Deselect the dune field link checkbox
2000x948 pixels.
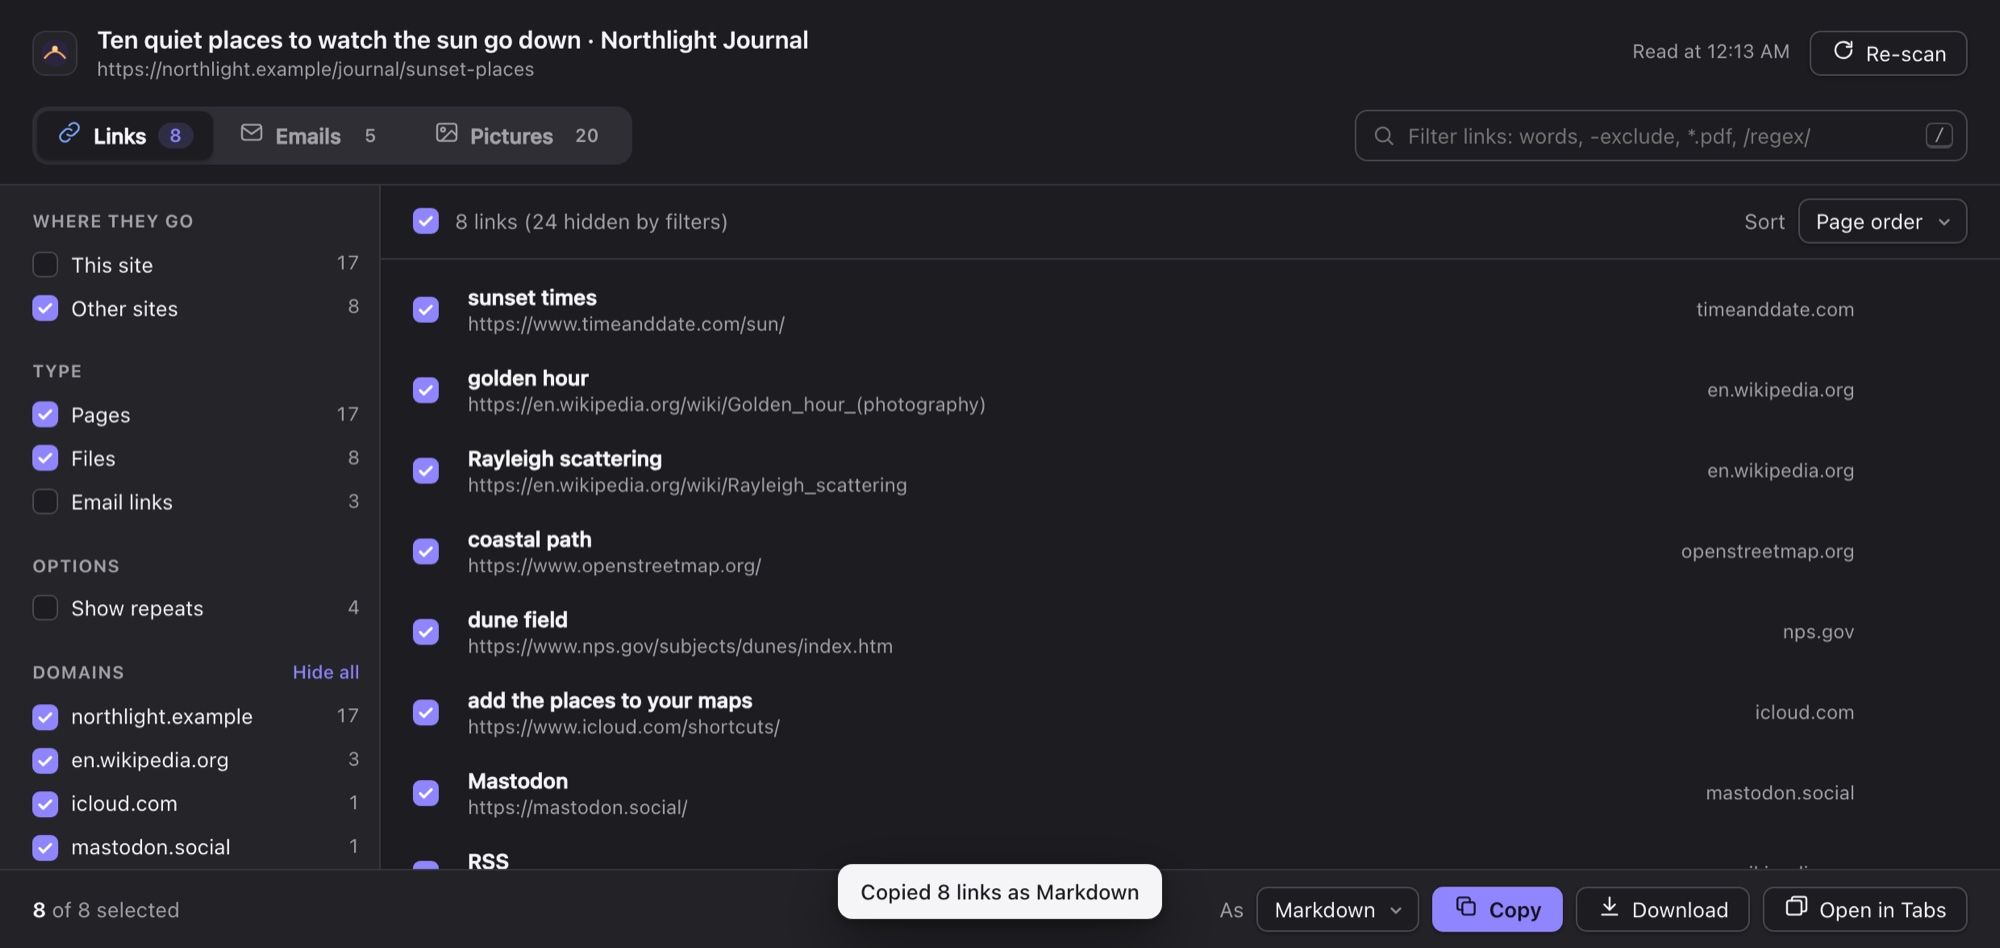pos(426,632)
